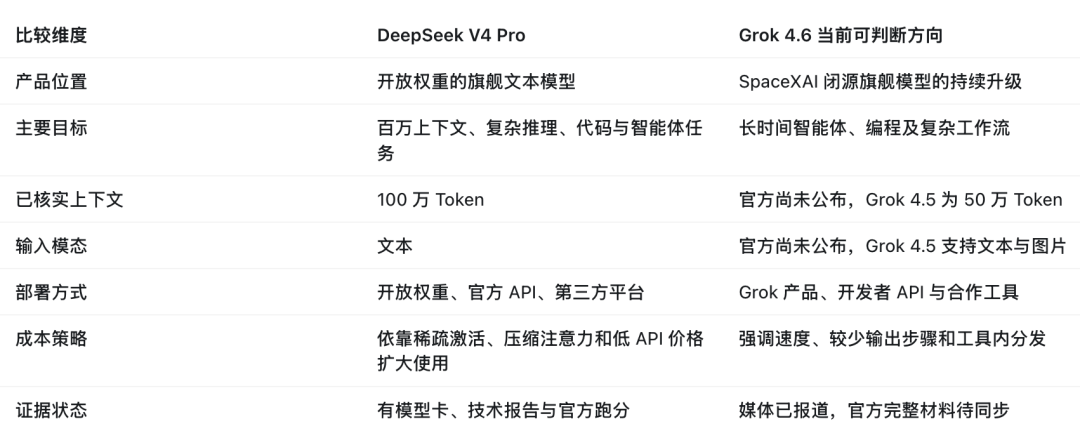Select the Grok 4.5 为 50 万 Token cell

900,200
